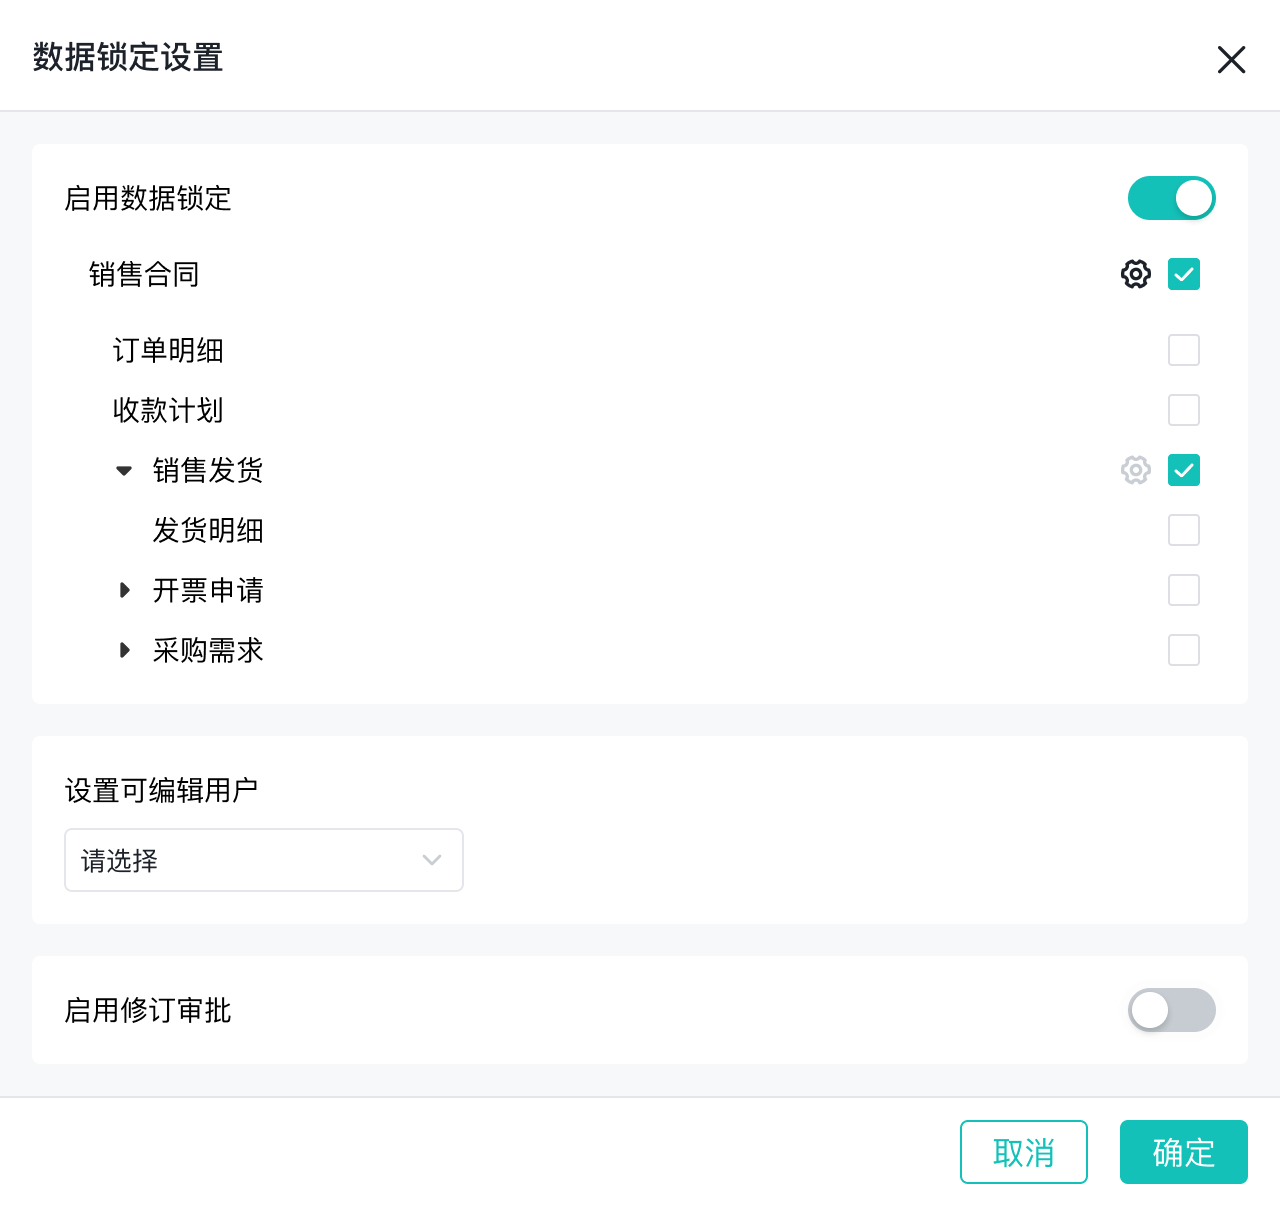The width and height of the screenshot is (1280, 1208).
Task: Confirm with the 确定 button
Action: tap(1183, 1152)
